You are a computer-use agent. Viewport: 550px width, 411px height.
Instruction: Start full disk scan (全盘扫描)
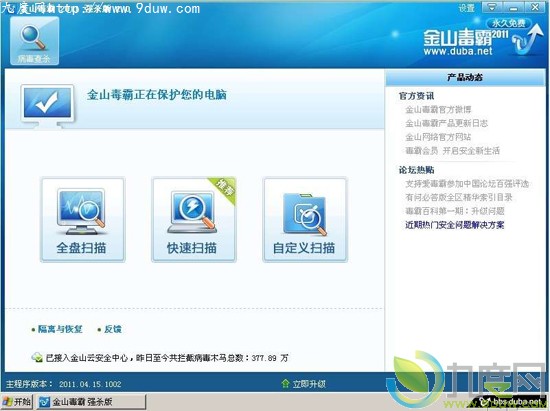point(82,220)
